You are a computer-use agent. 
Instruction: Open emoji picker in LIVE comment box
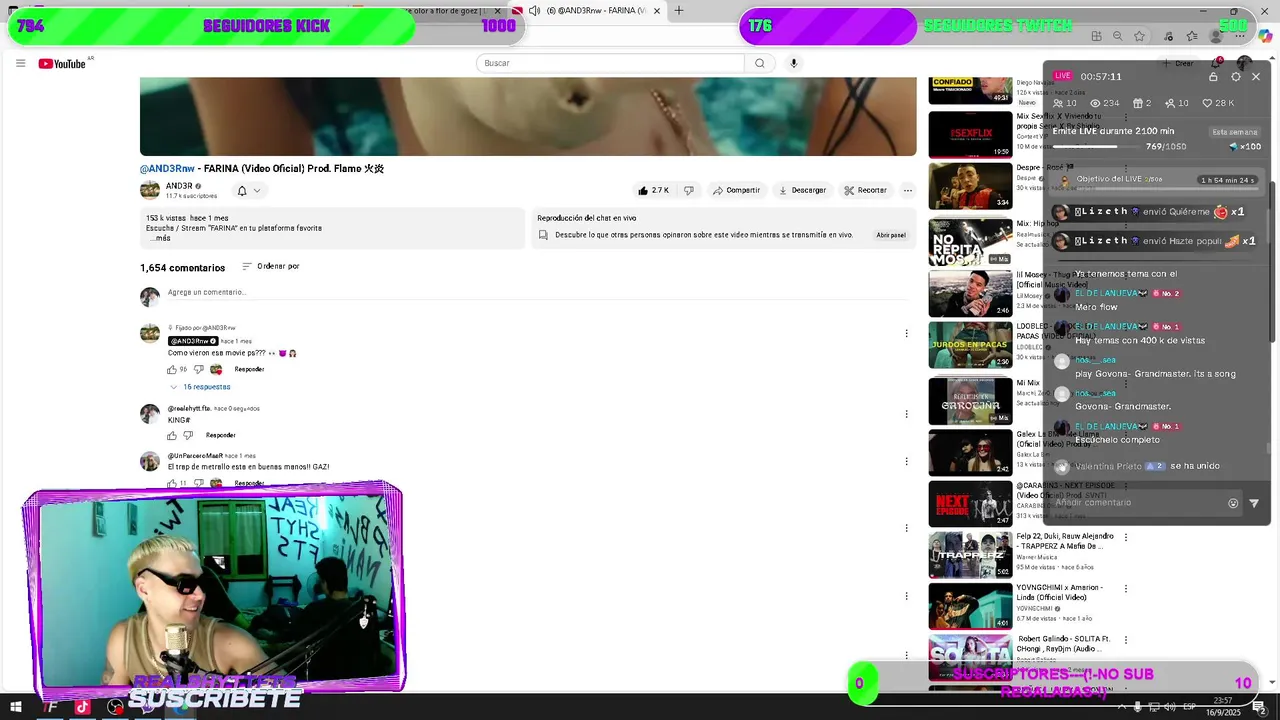pos(1233,503)
